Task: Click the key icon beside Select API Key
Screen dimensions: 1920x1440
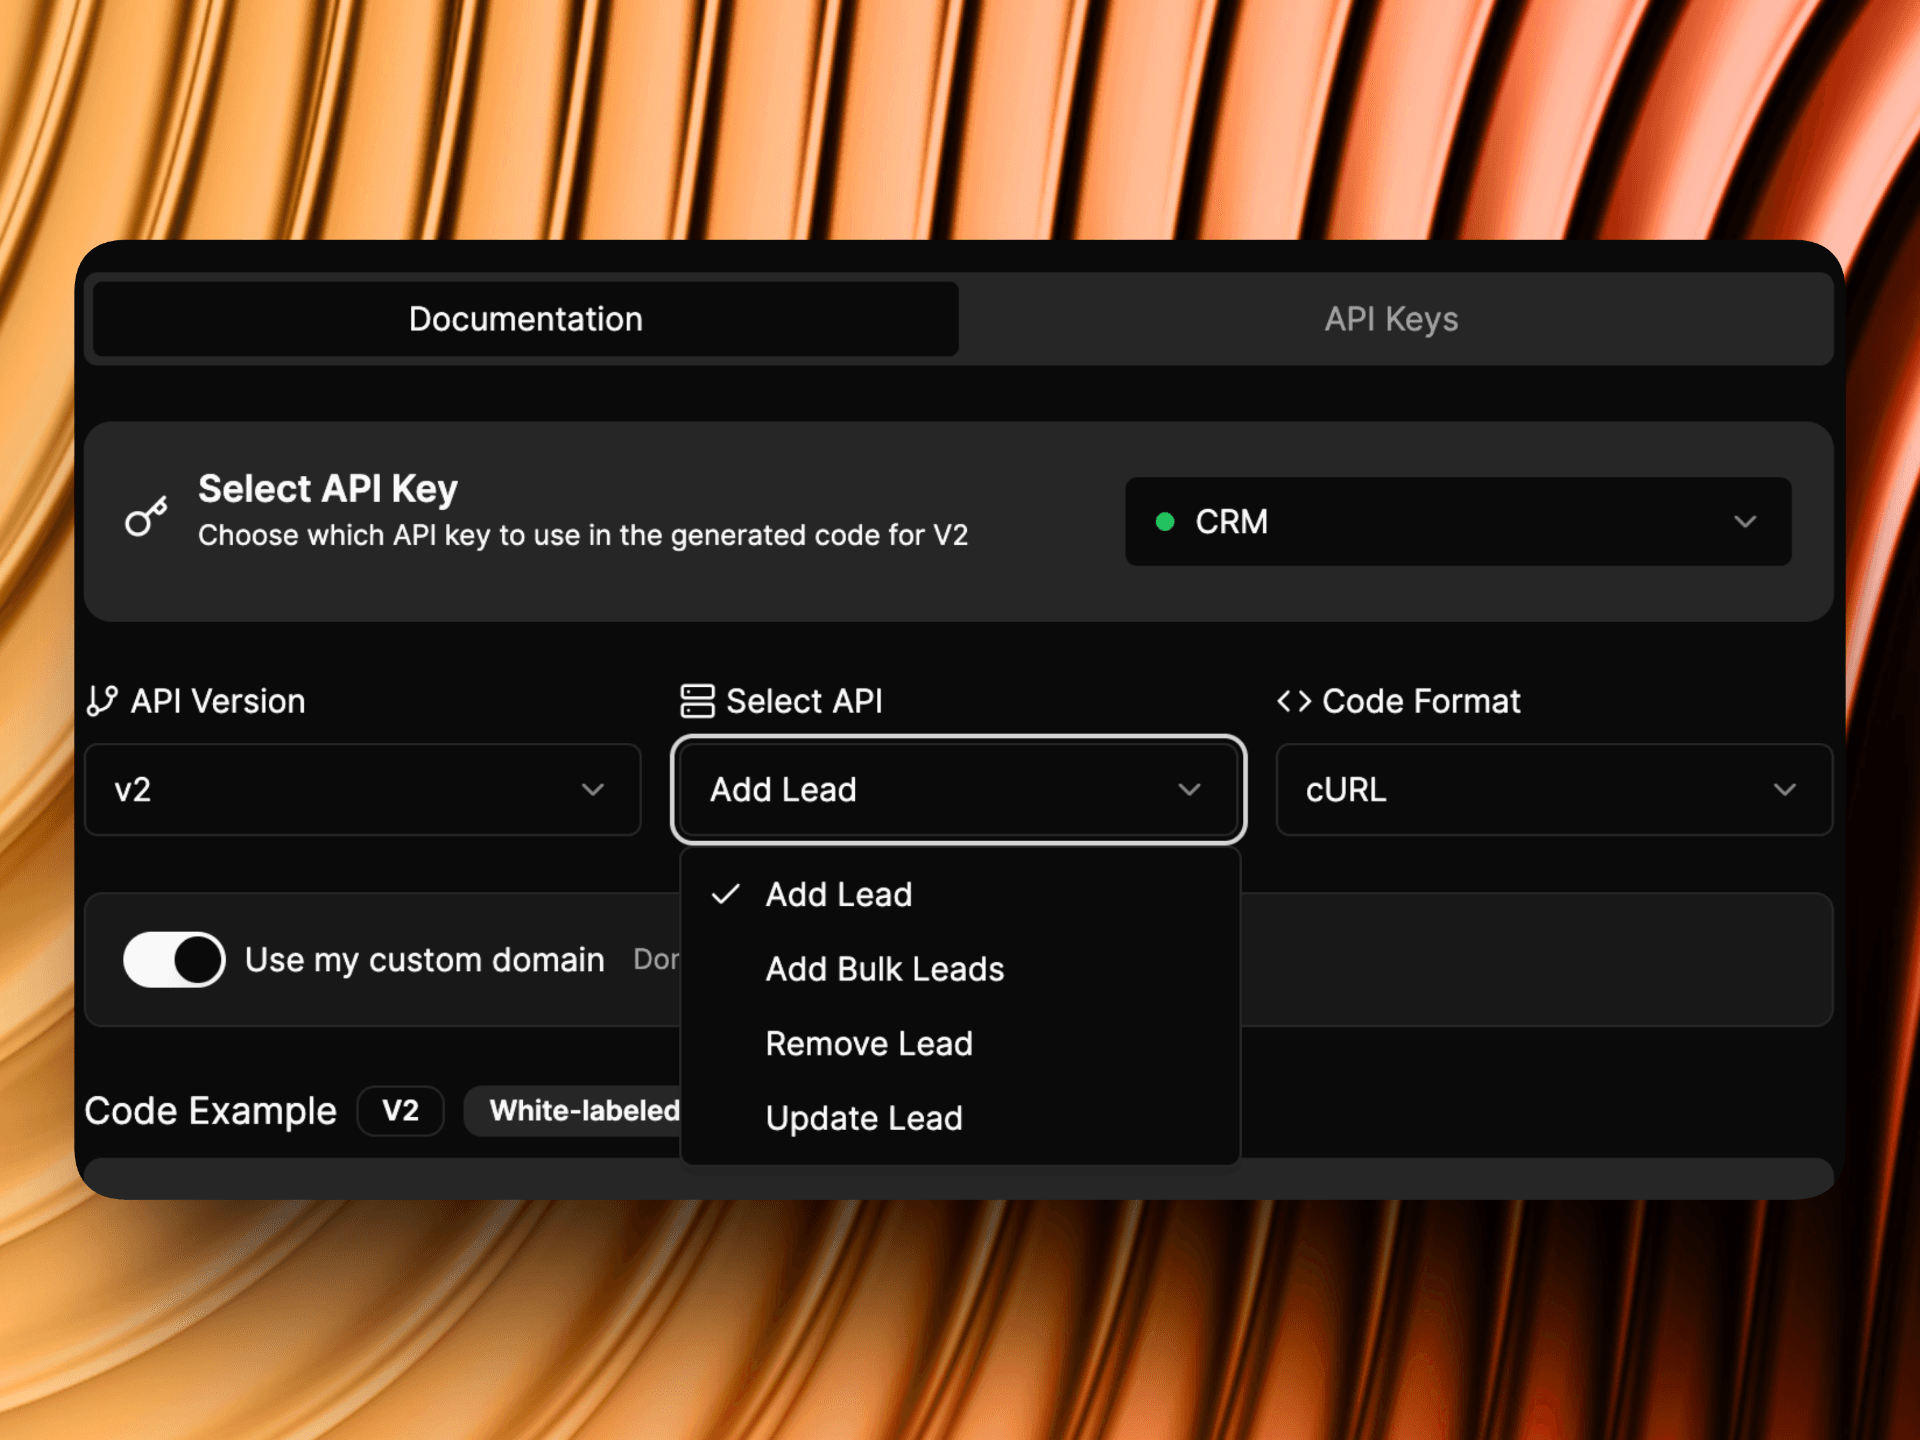Action: 146,516
